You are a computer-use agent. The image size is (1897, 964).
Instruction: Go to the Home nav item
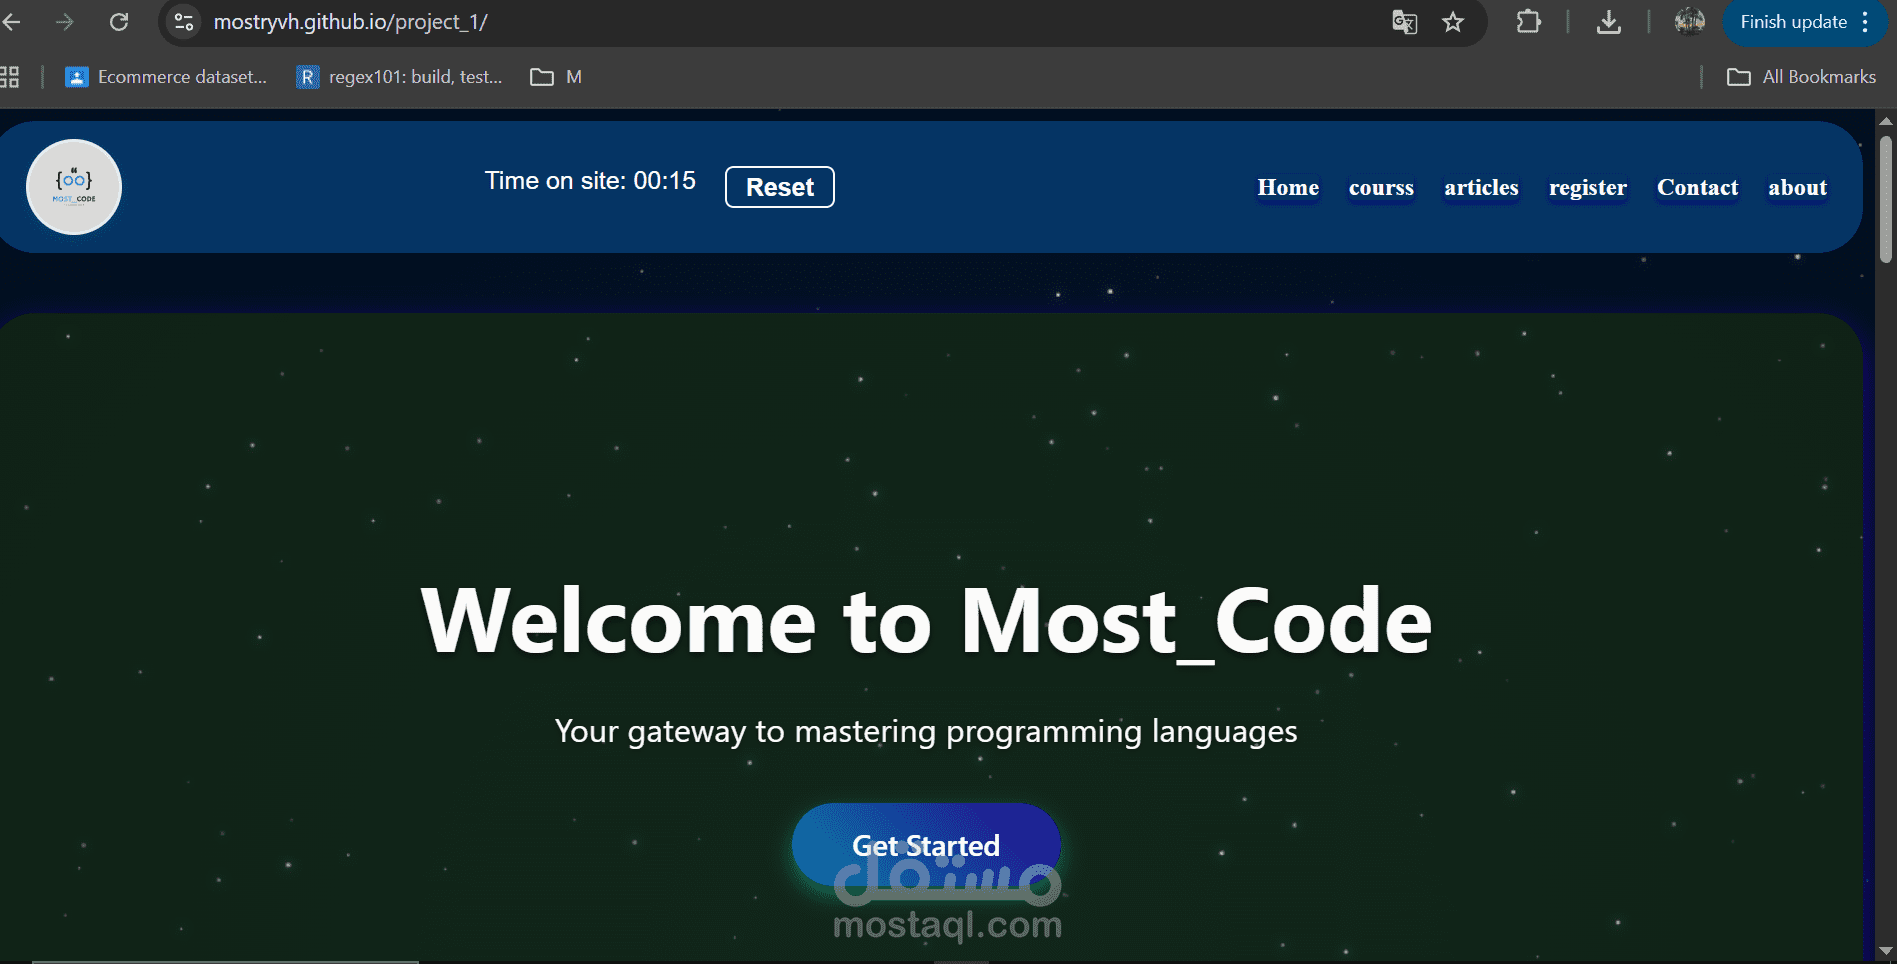(1288, 188)
